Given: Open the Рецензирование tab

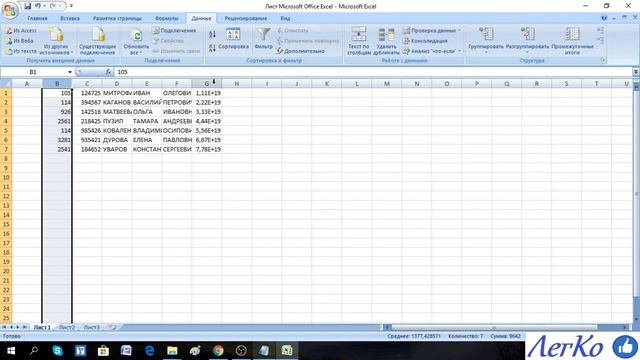Looking at the screenshot, I should tap(246, 18).
